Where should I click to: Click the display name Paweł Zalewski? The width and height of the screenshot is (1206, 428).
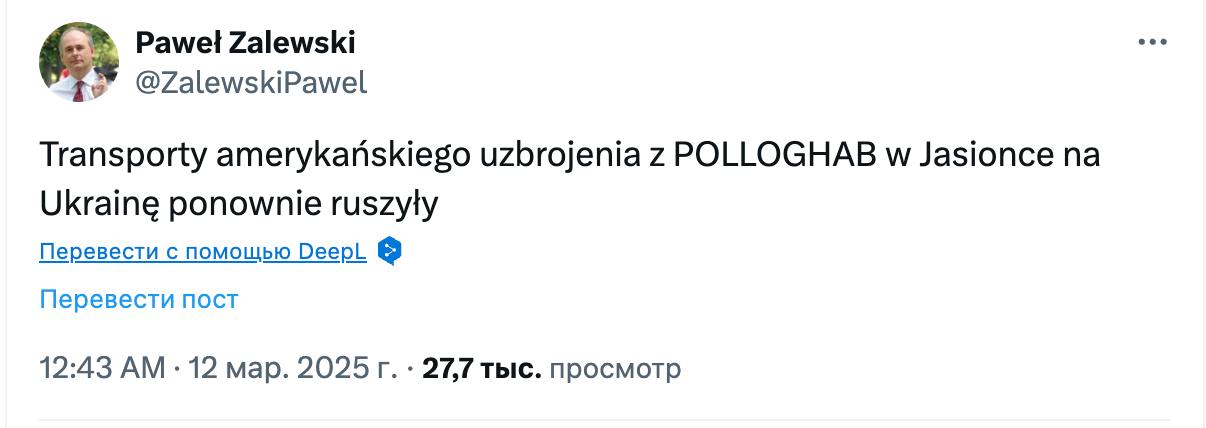pyautogui.click(x=245, y=43)
